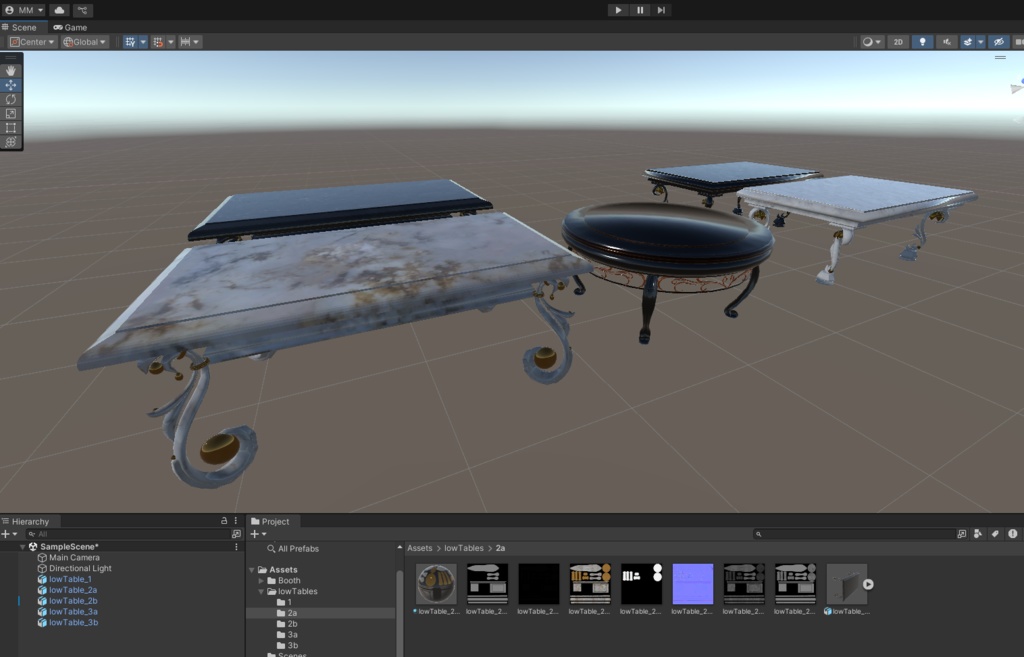Open grid snapping dropdown arrow
Image resolution: width=1024 pixels, height=657 pixels.
(x=143, y=42)
